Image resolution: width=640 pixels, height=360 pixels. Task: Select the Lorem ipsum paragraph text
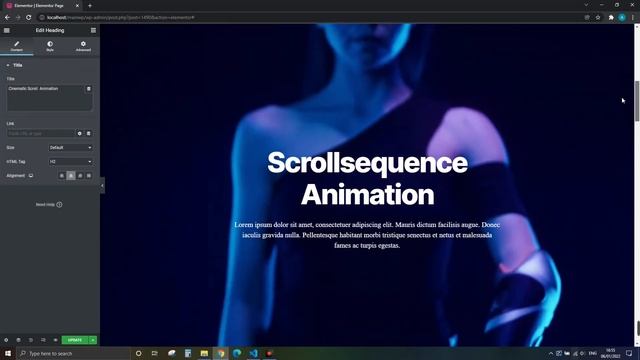point(367,235)
